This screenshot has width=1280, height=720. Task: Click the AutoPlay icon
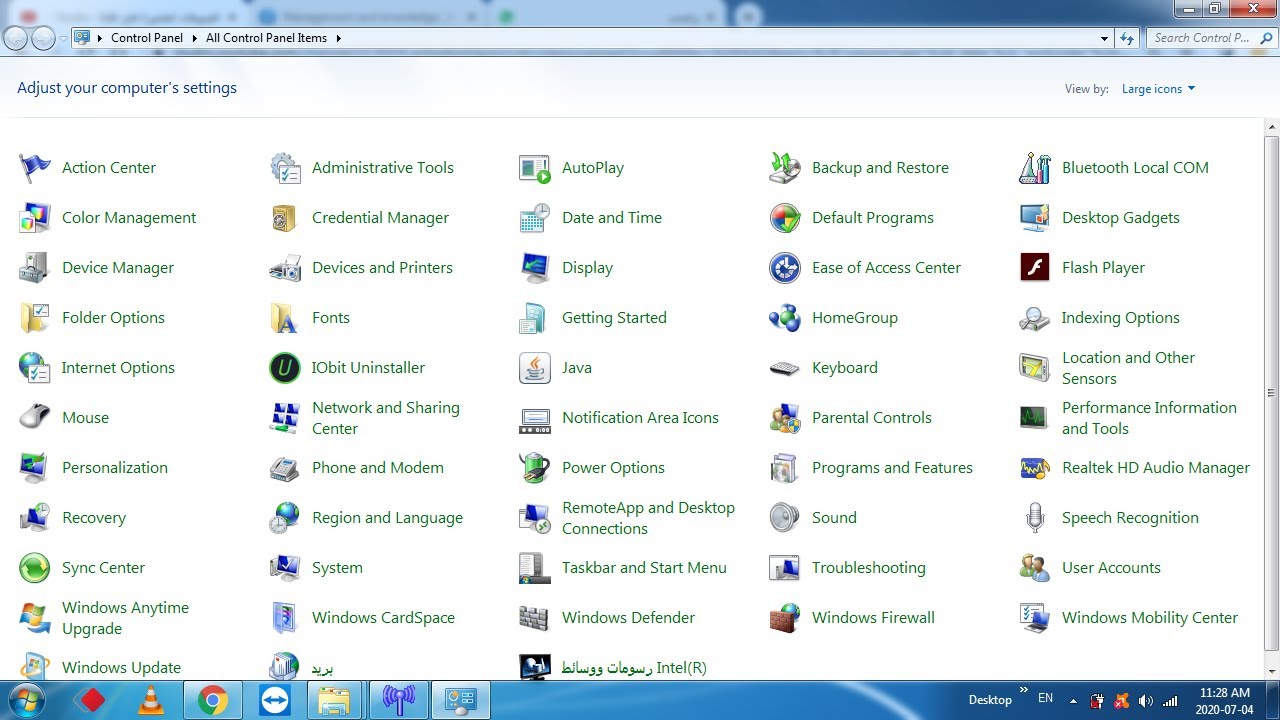[x=535, y=168]
